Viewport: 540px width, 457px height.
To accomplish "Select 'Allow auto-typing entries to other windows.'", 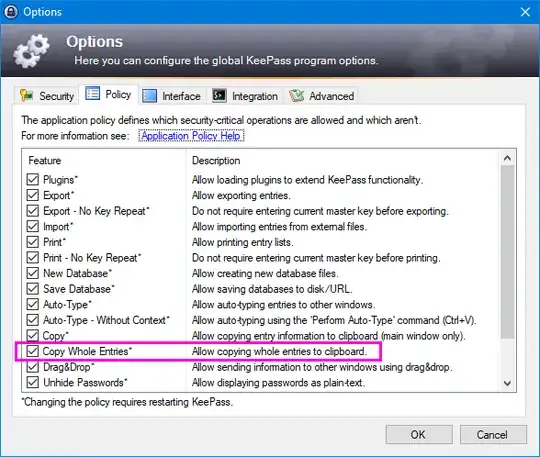I will click(x=283, y=305).
